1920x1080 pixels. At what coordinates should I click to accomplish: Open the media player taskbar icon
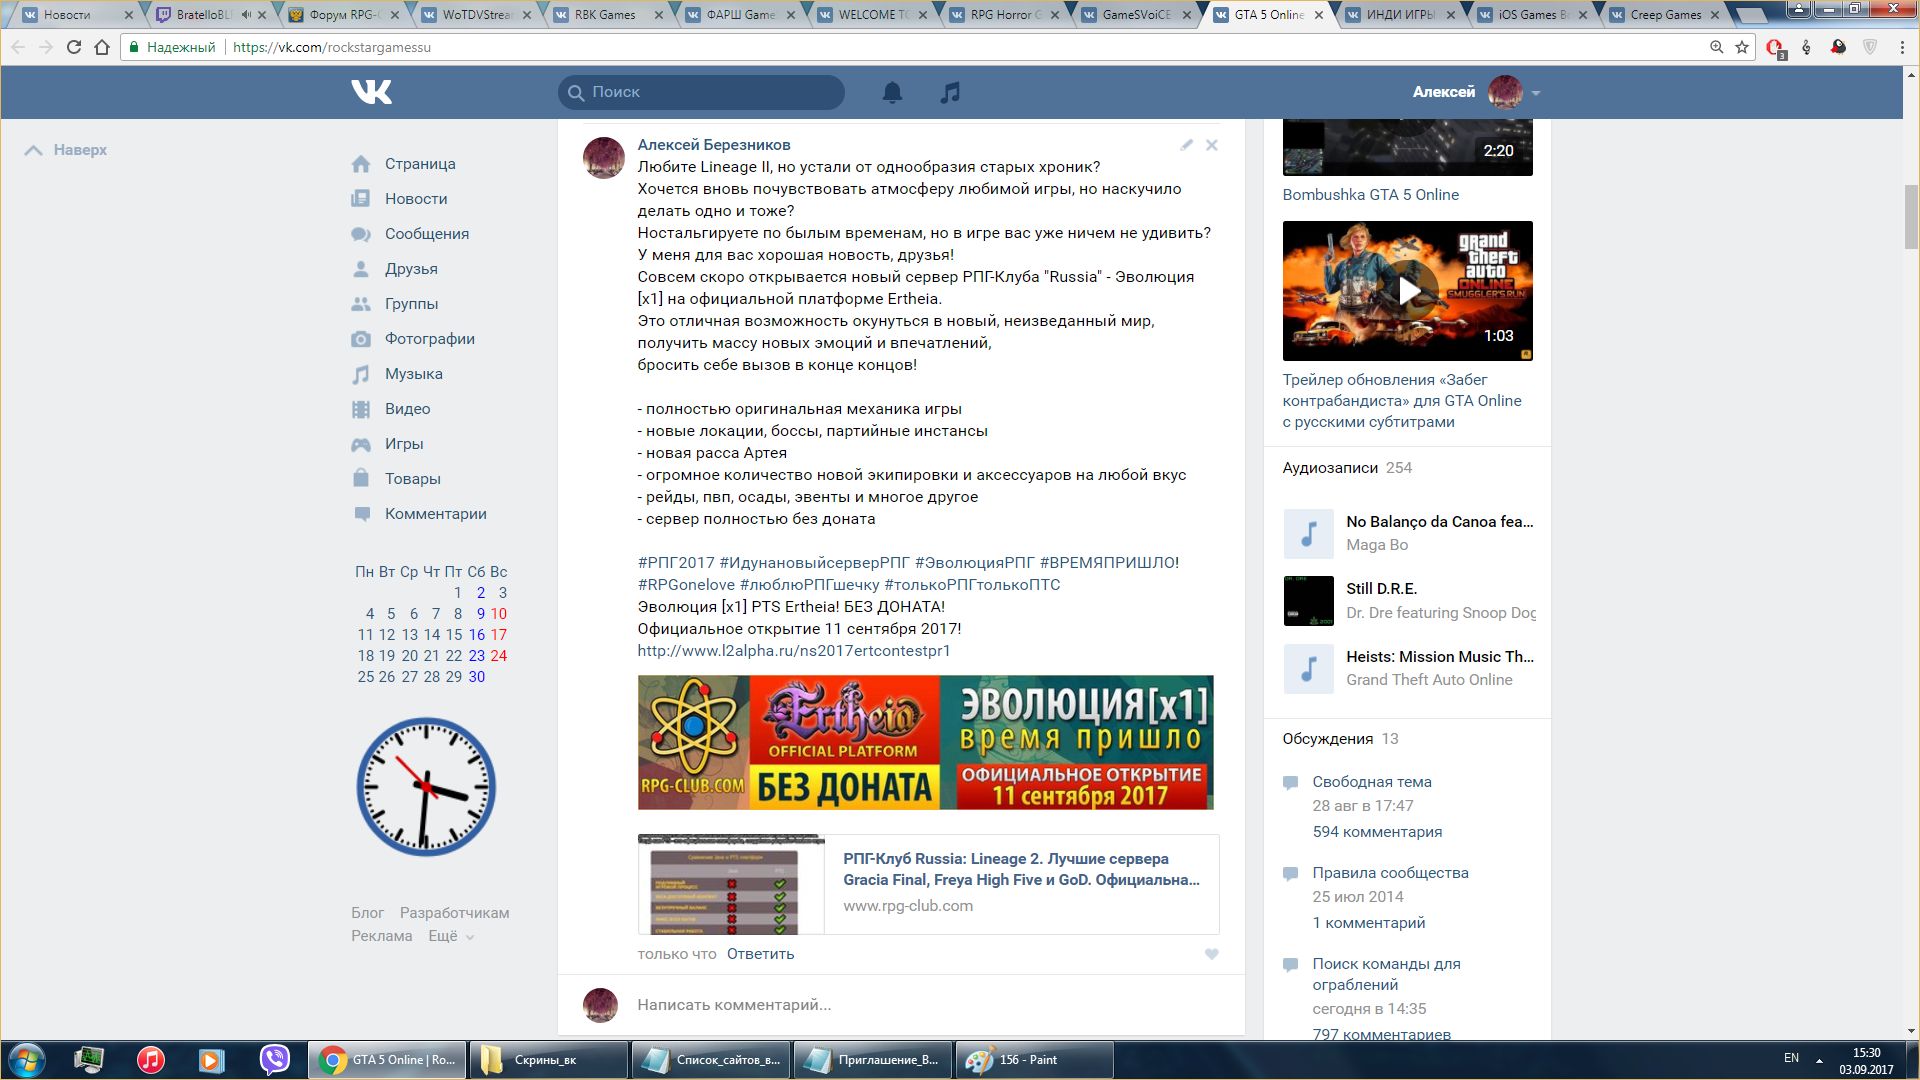(x=211, y=1060)
